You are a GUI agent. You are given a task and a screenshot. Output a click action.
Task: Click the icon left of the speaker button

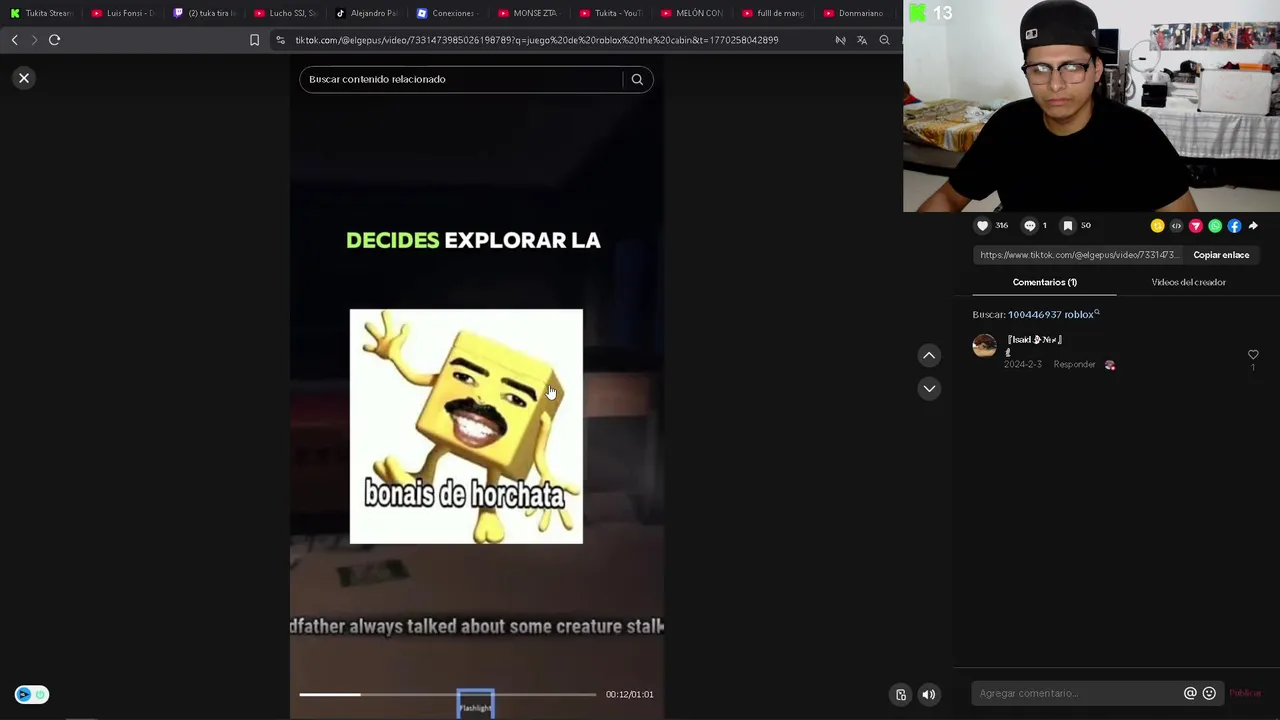901,695
